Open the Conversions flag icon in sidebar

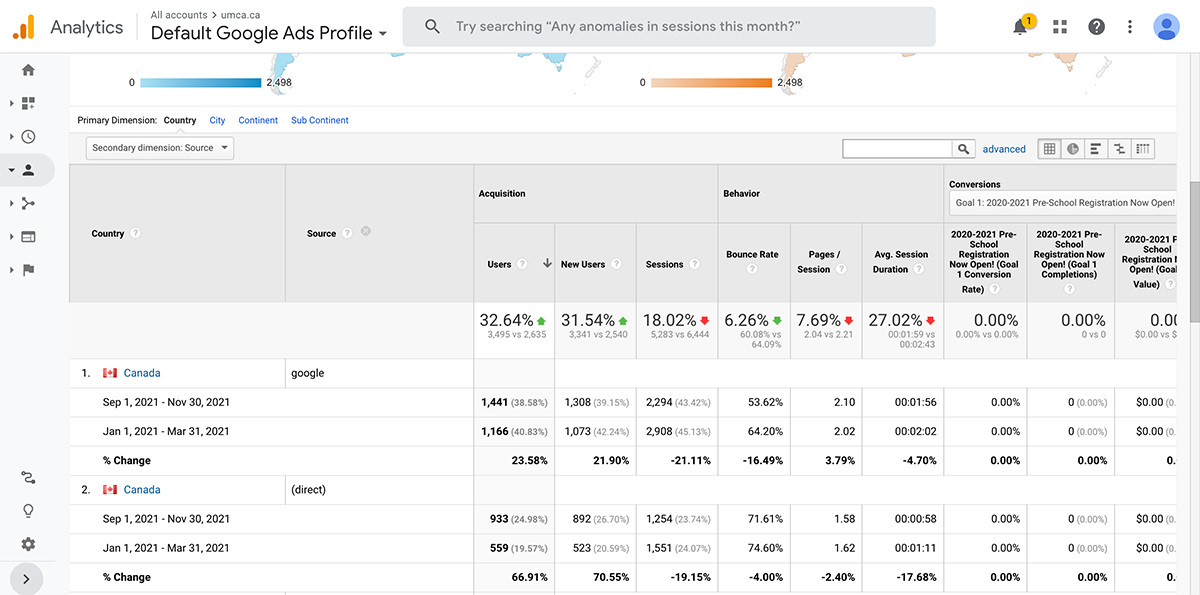pyautogui.click(x=28, y=270)
